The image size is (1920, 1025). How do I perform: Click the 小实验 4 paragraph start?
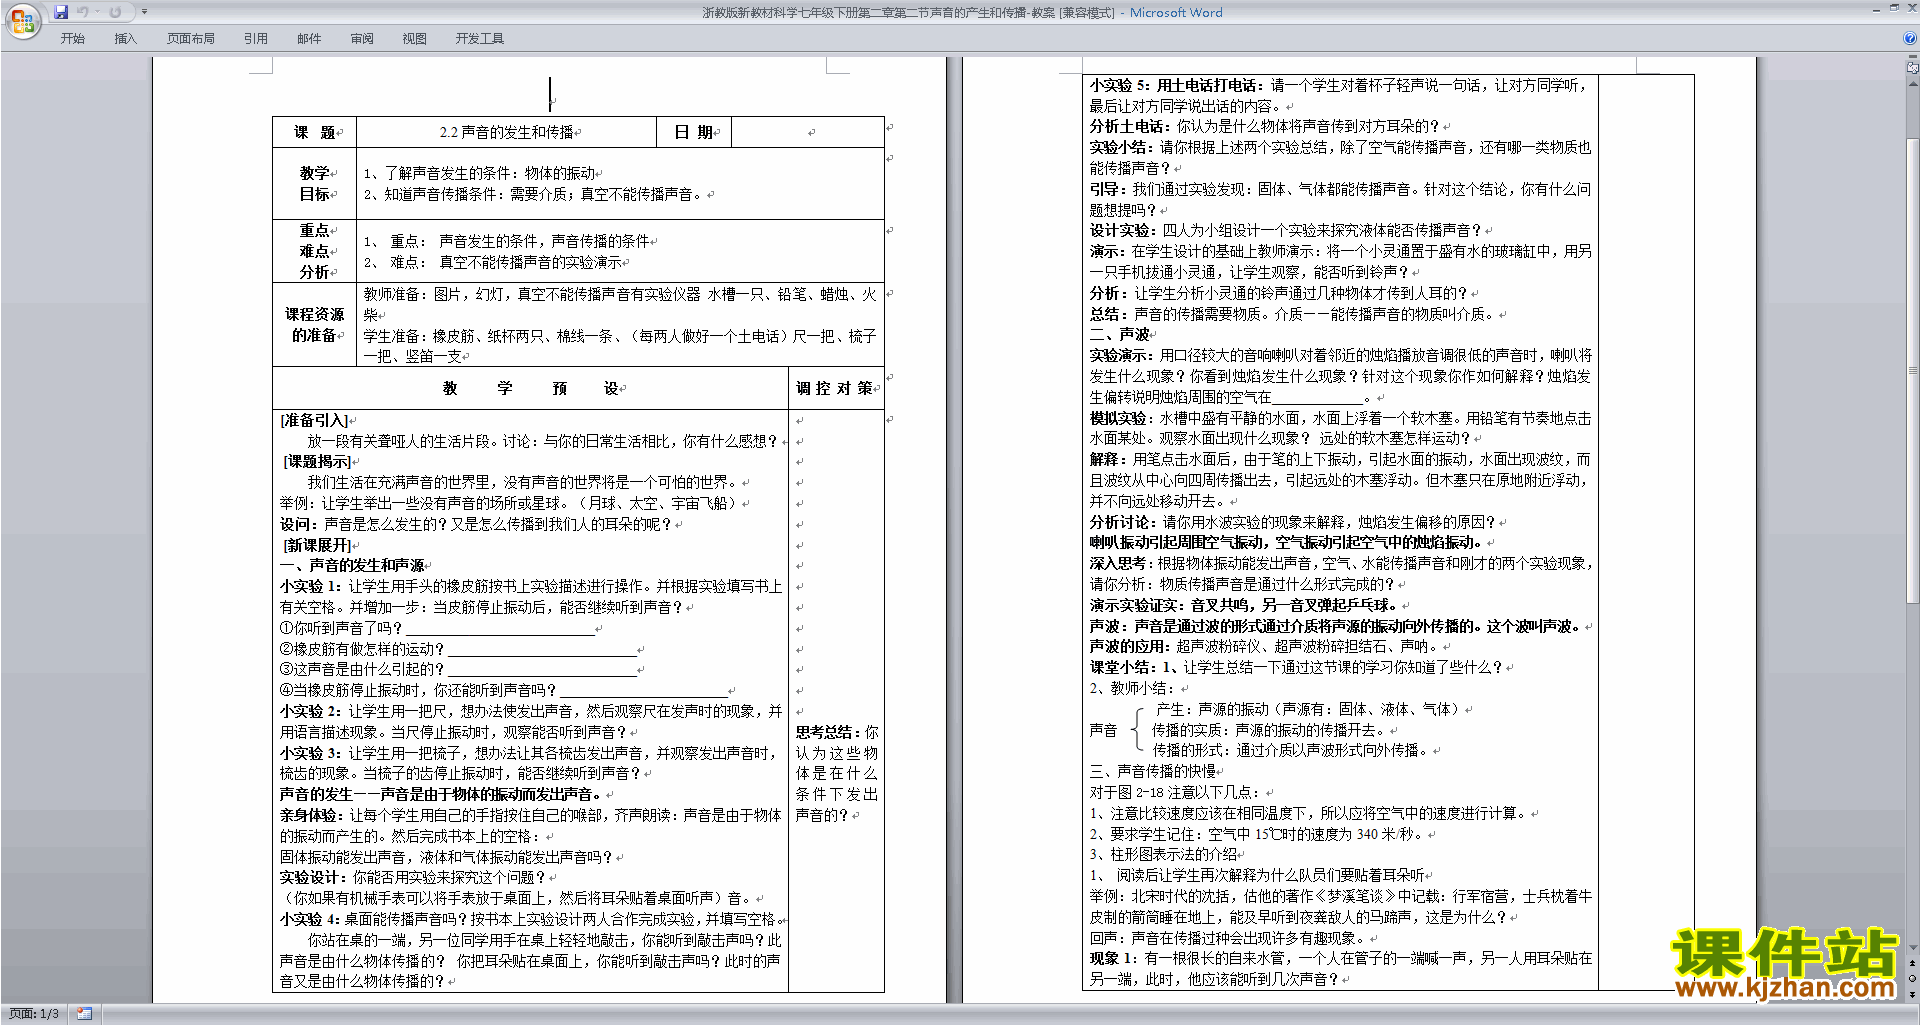310,919
